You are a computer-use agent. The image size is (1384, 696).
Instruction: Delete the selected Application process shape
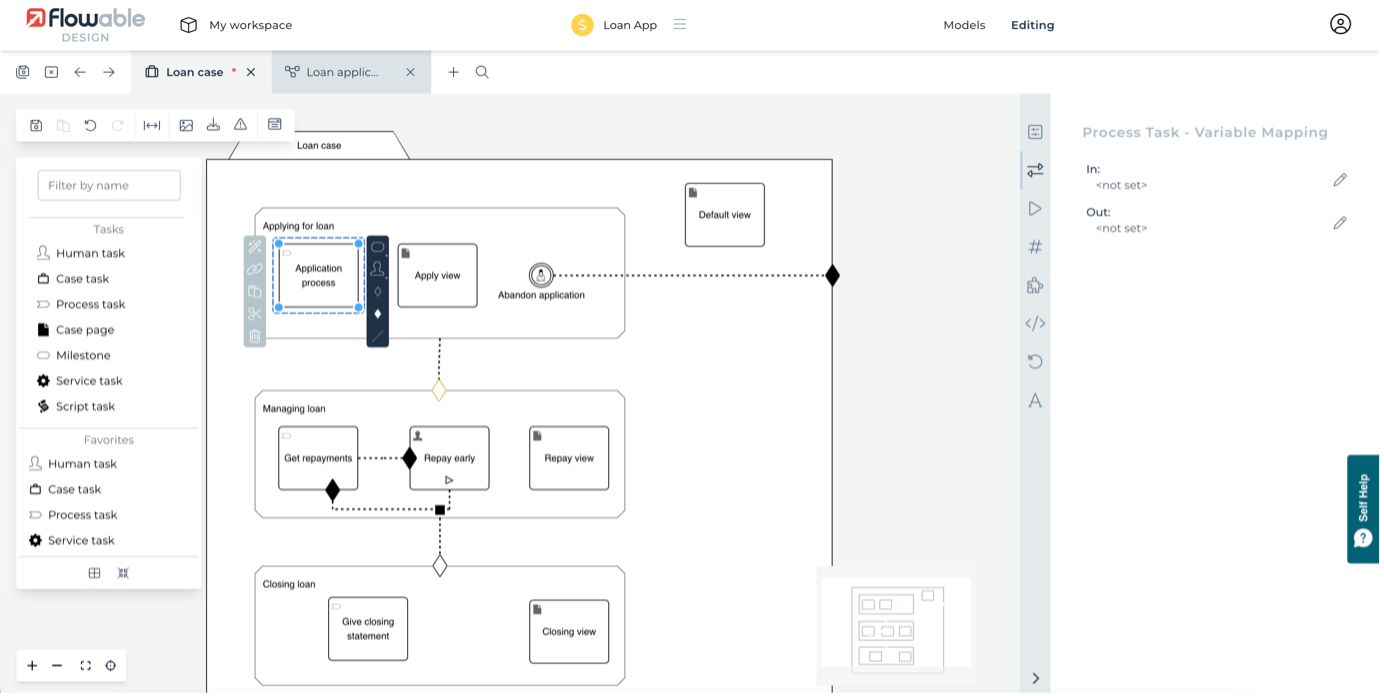point(255,336)
